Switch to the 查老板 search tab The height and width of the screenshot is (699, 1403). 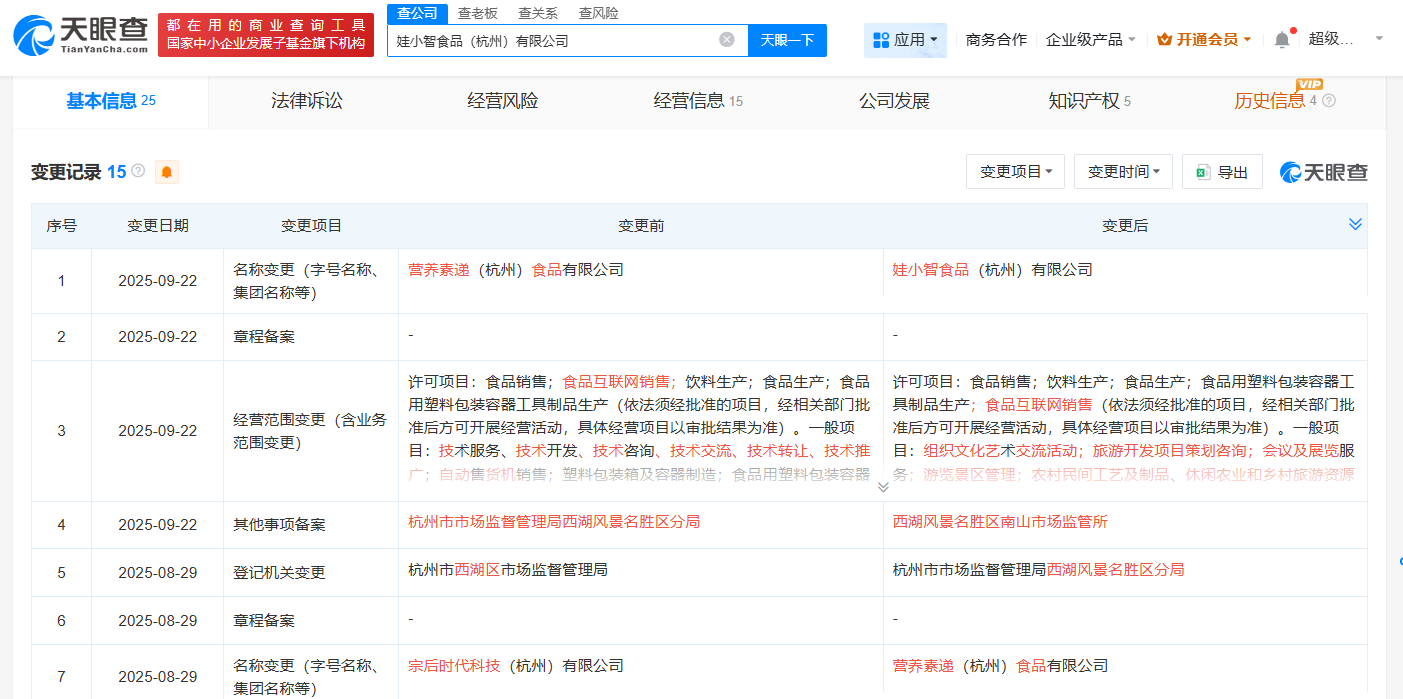tap(478, 13)
